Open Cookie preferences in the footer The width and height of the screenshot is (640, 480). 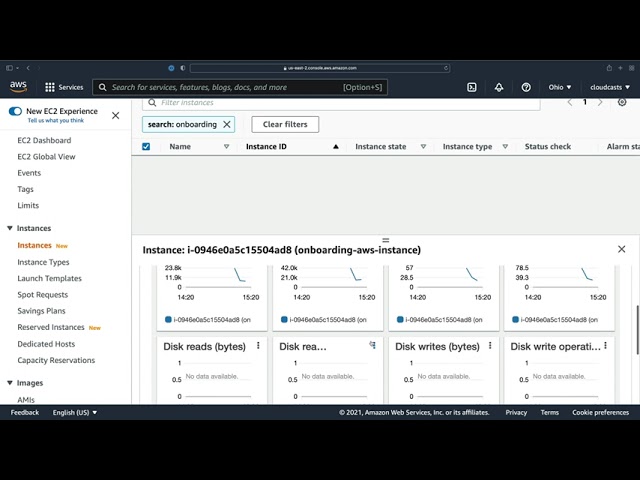pos(600,413)
